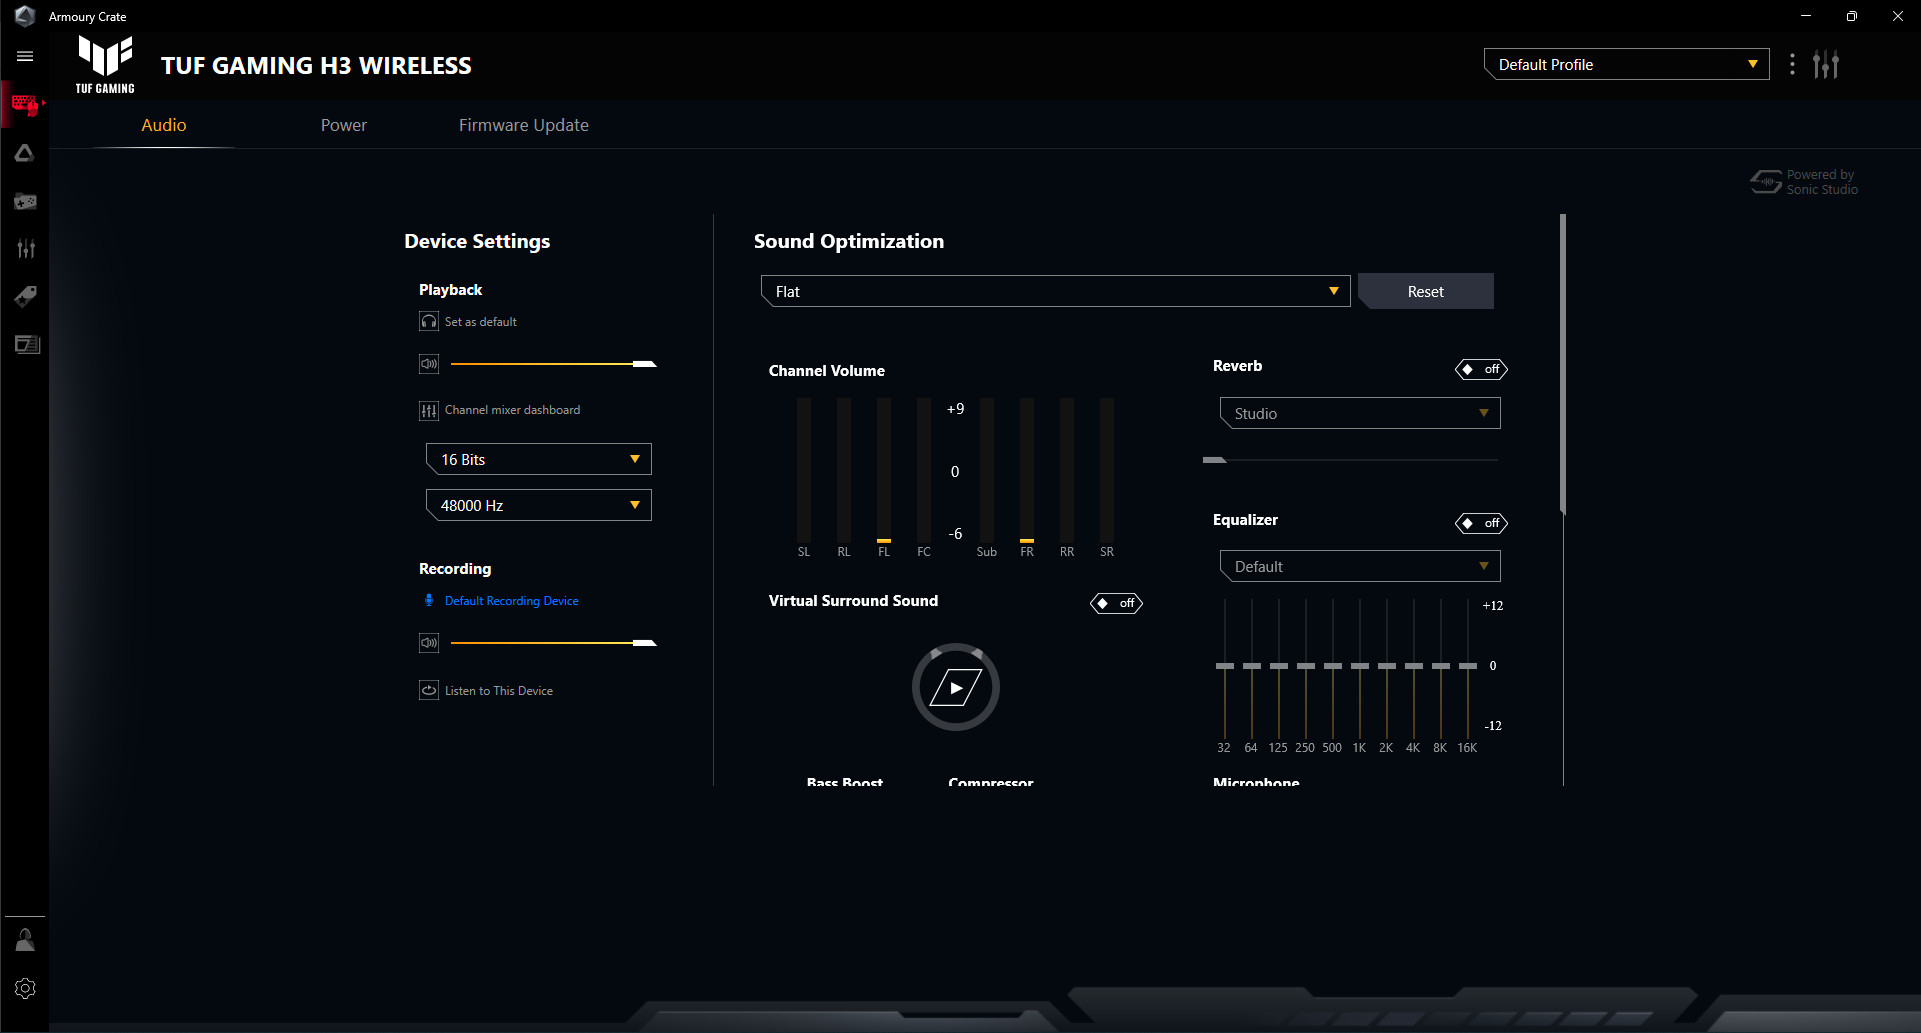
Task: Expand the Flat sound optimization preset dropdown
Action: 1055,291
